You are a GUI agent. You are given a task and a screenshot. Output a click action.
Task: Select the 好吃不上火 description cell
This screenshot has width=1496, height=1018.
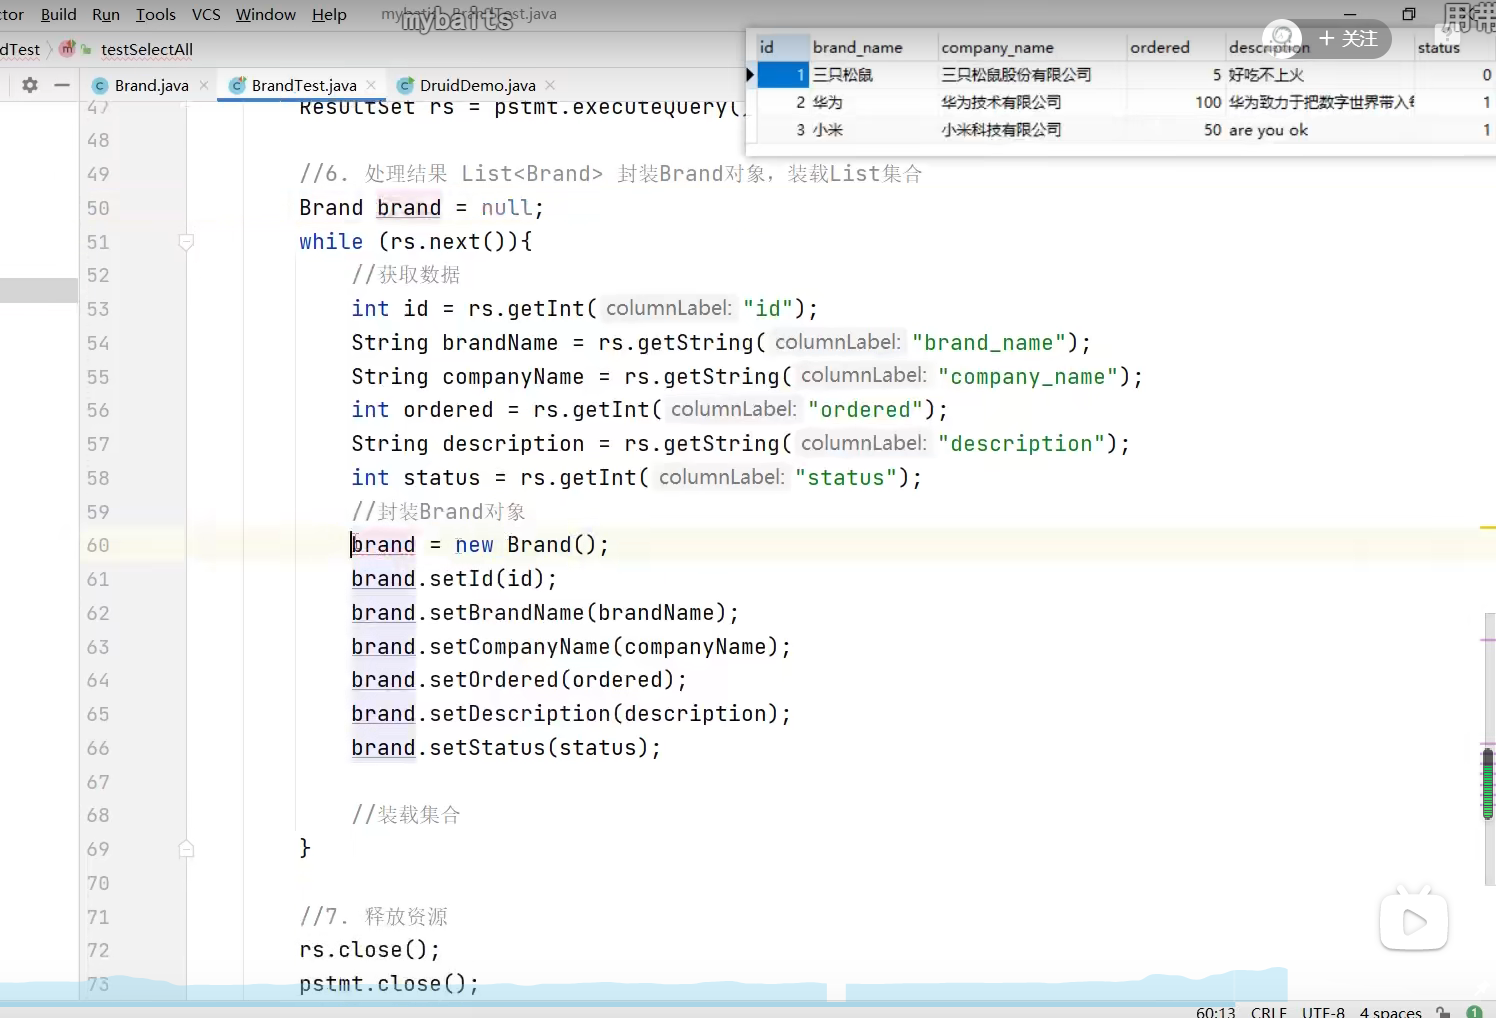point(1320,75)
